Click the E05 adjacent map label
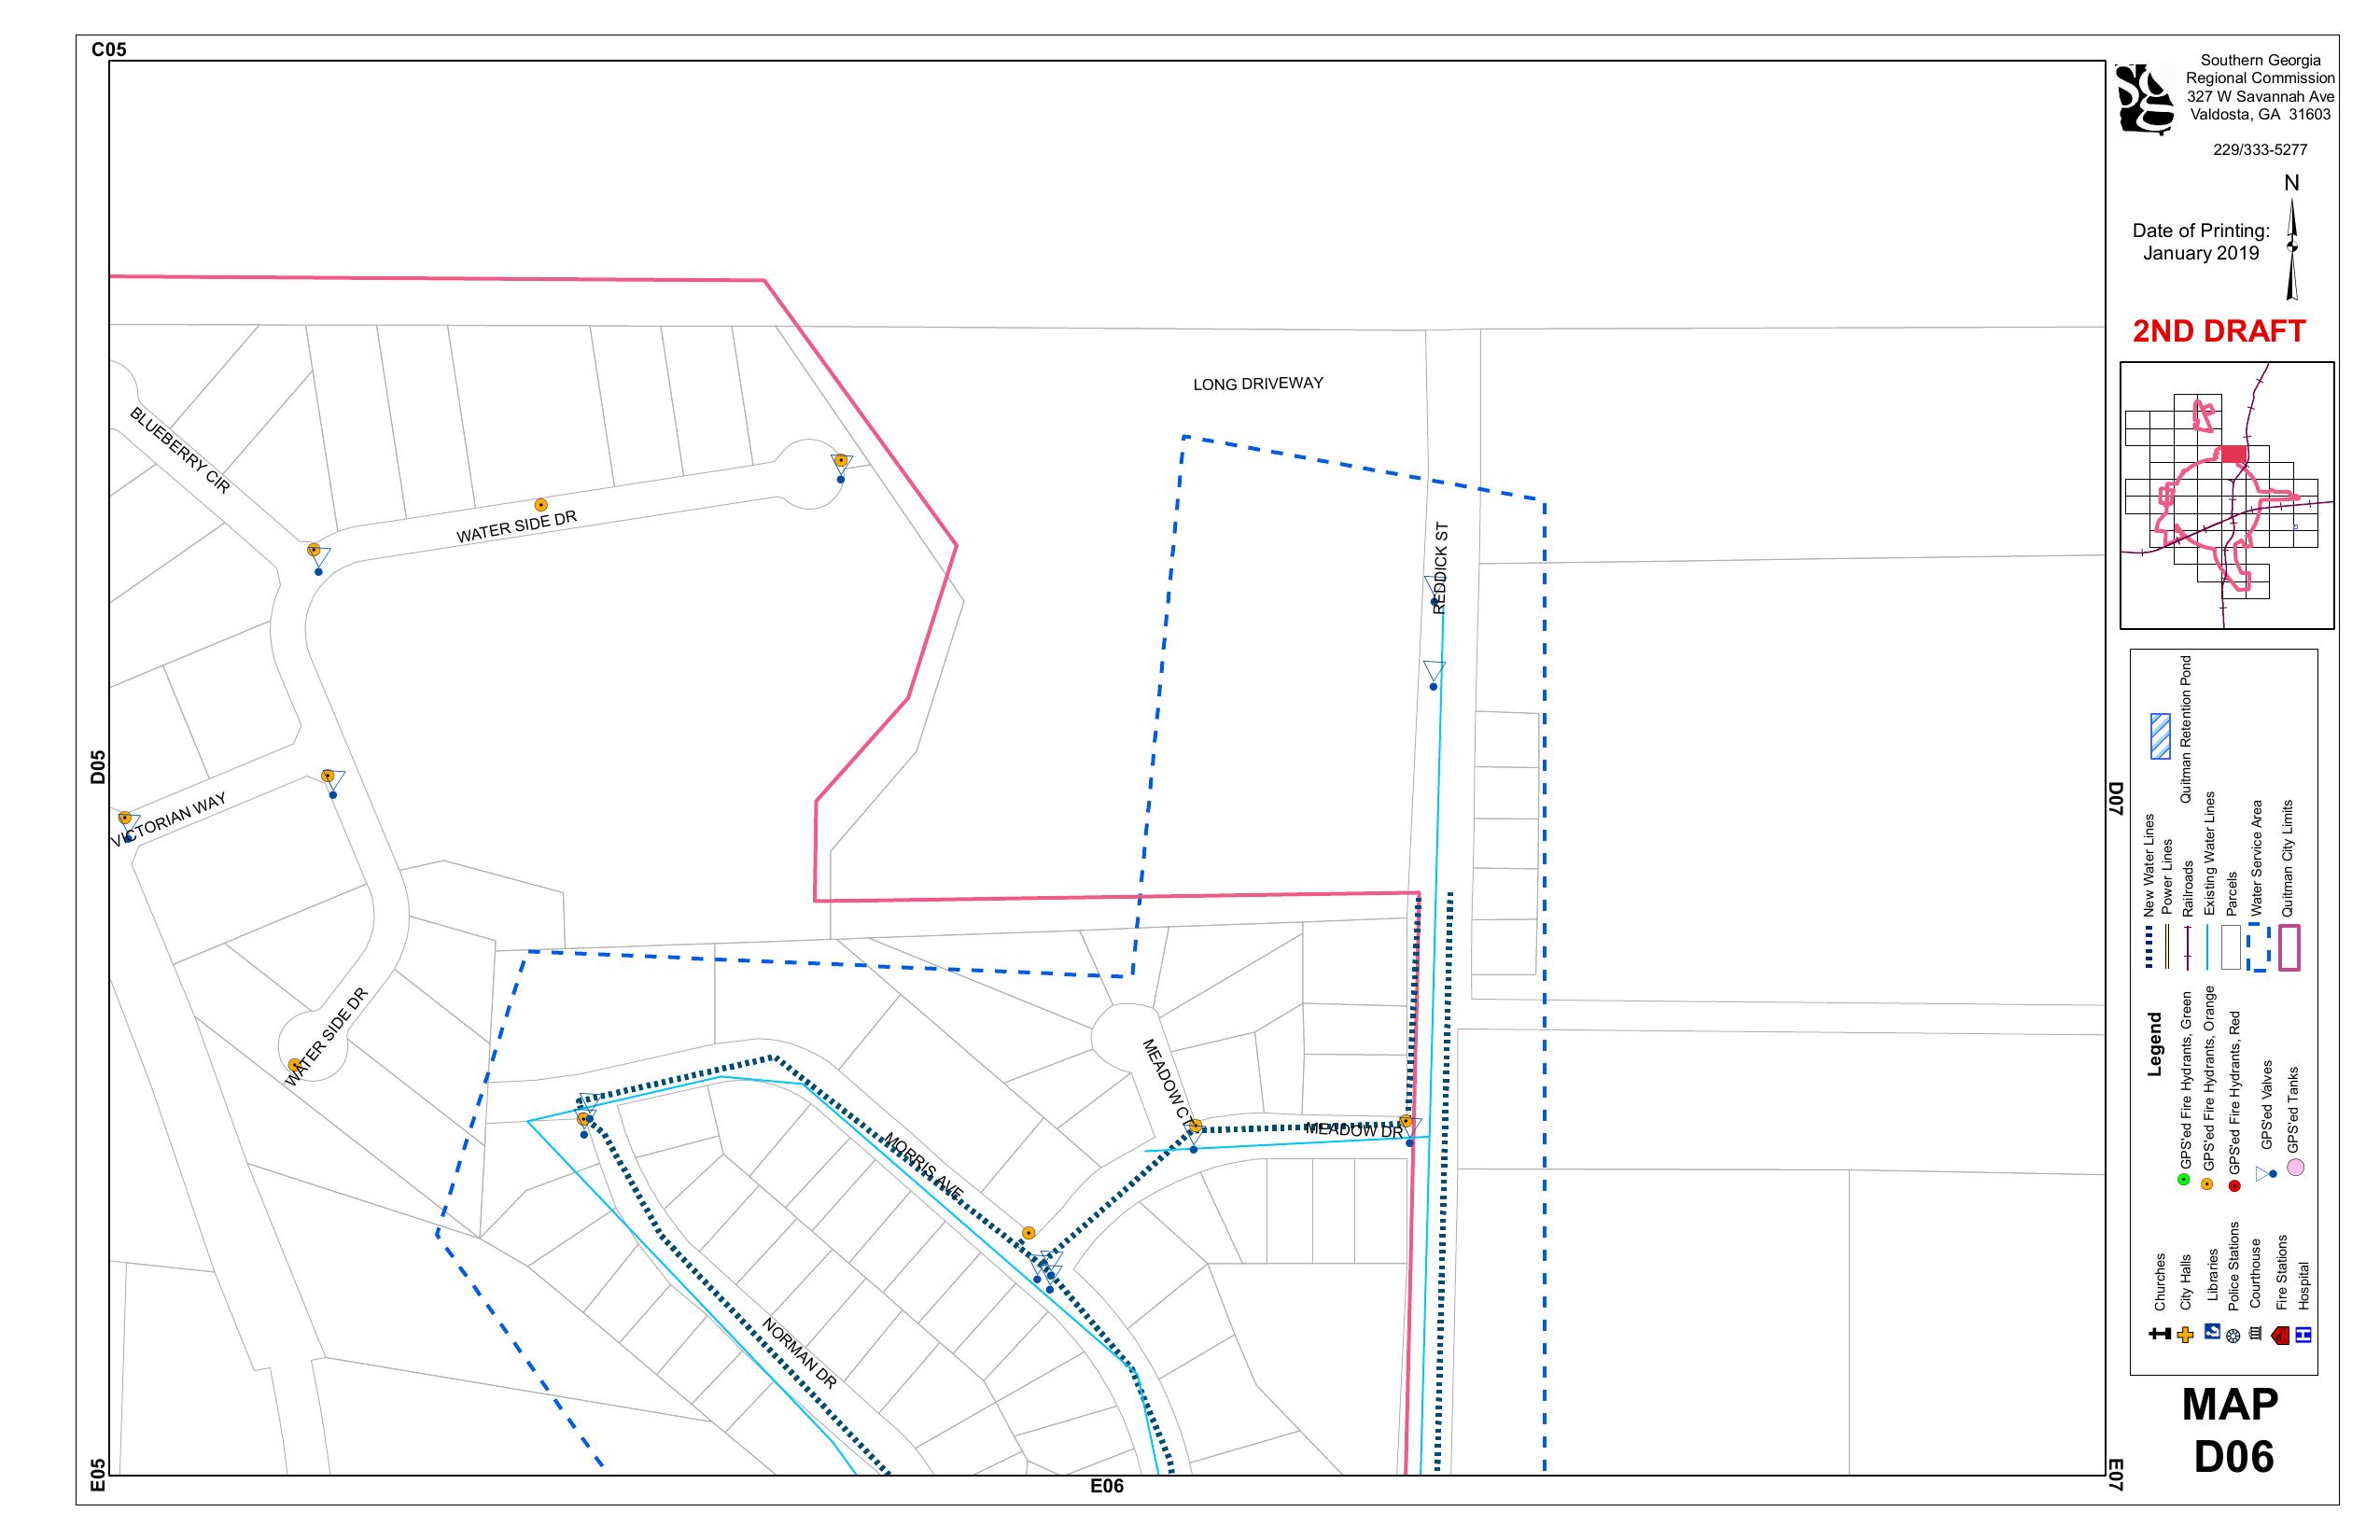The width and height of the screenshot is (2380, 1540). [x=98, y=1474]
